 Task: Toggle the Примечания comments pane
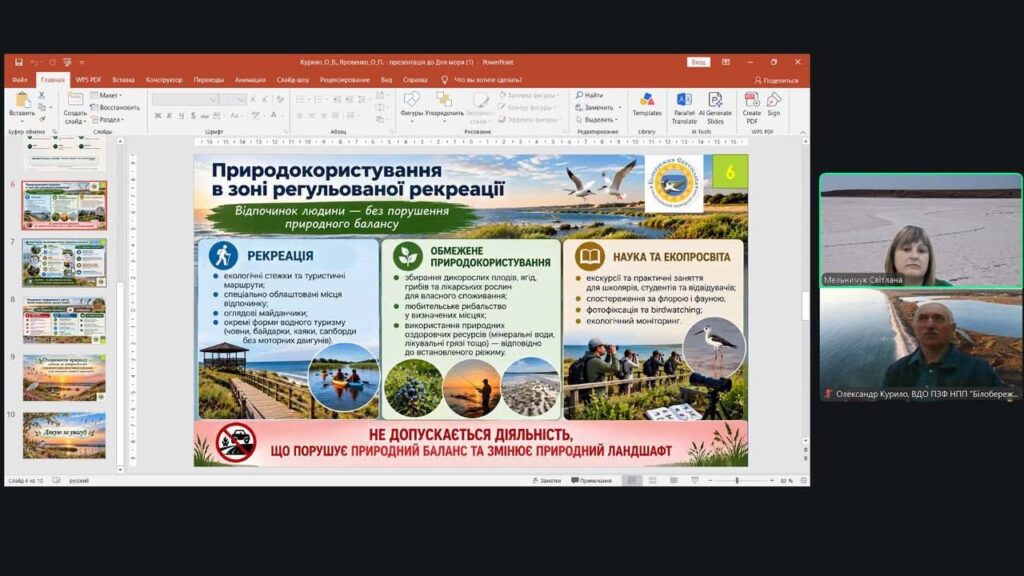[x=592, y=481]
